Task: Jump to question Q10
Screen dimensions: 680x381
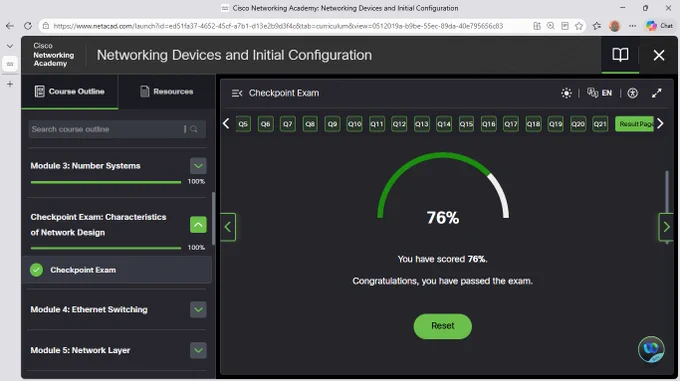Action: click(x=354, y=124)
